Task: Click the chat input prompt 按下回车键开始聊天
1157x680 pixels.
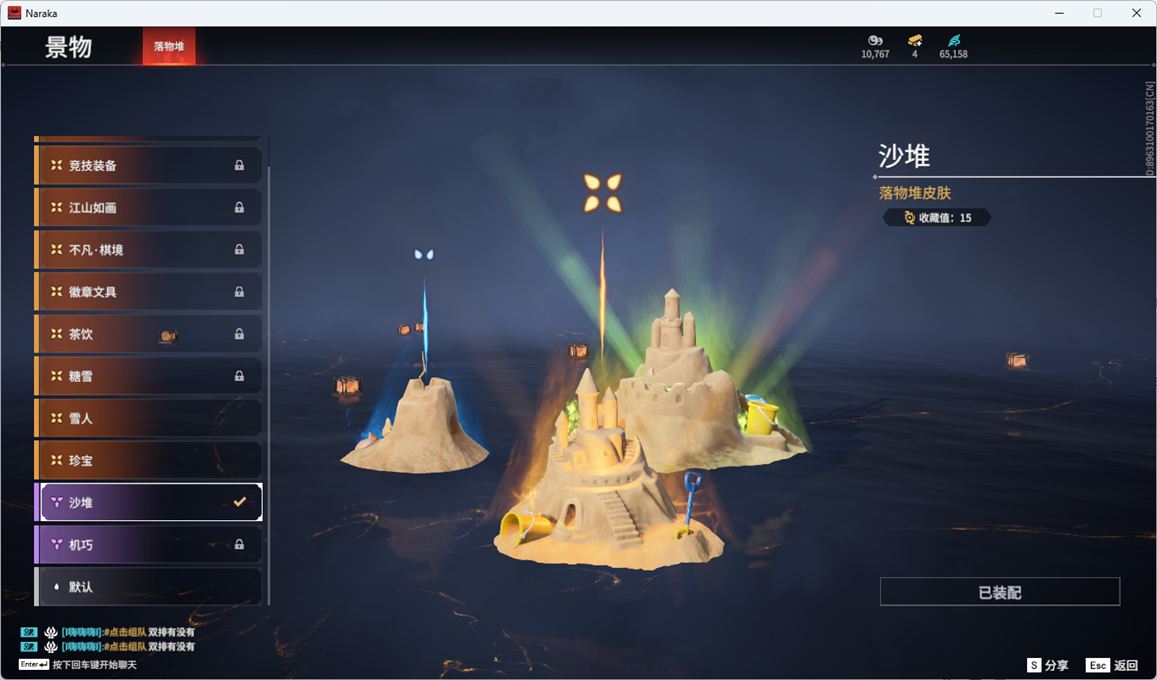Action: coord(94,665)
